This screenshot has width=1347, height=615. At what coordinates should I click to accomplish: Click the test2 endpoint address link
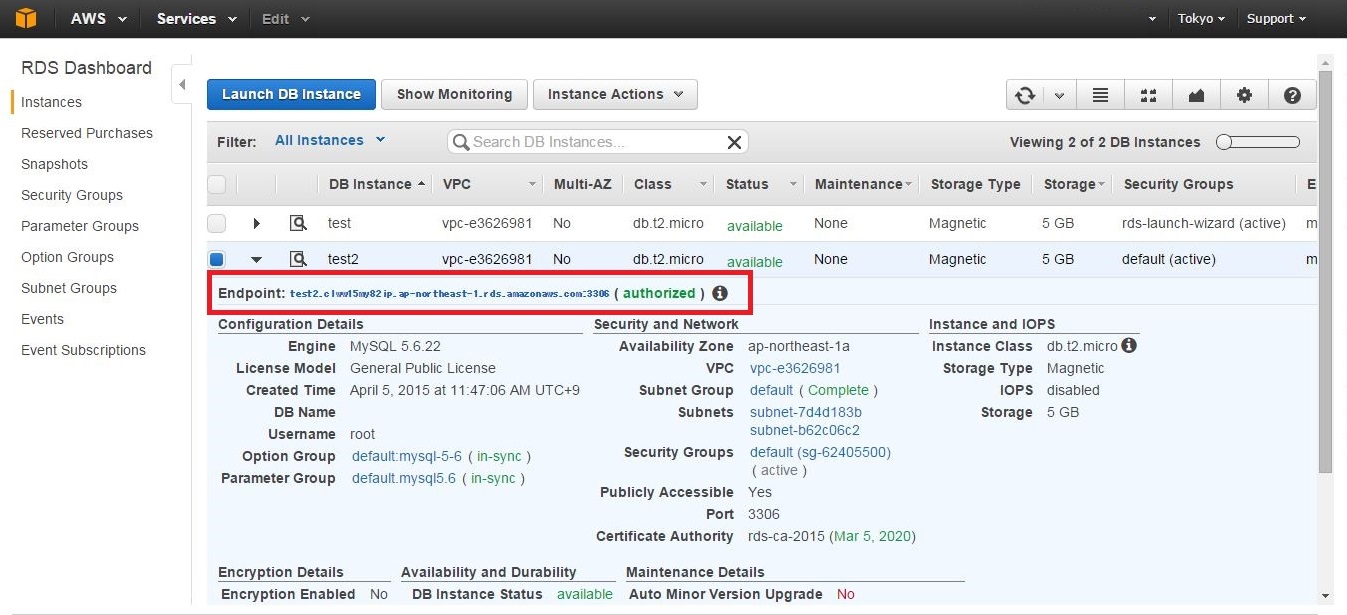(x=450, y=294)
